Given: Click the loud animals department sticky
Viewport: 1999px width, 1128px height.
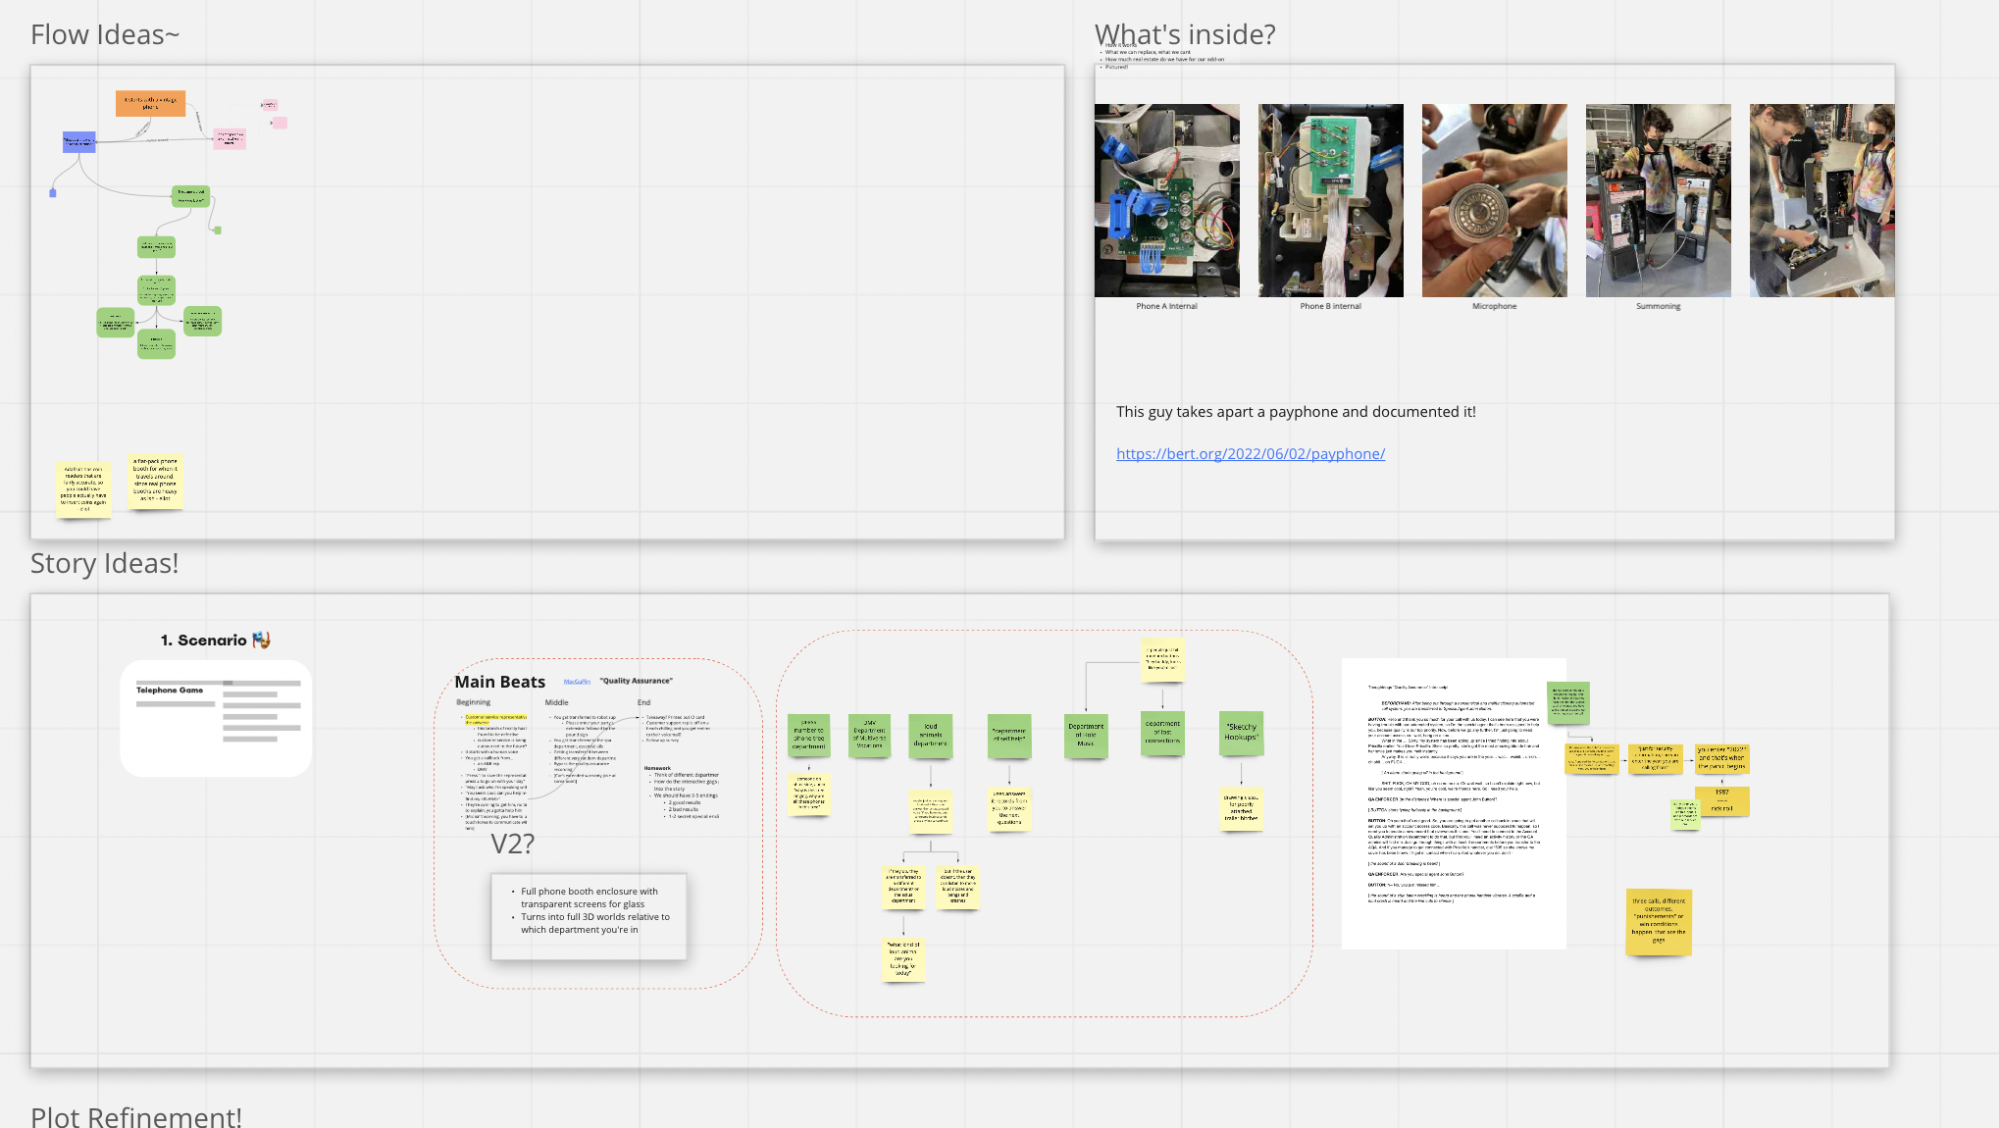Looking at the screenshot, I should (930, 735).
